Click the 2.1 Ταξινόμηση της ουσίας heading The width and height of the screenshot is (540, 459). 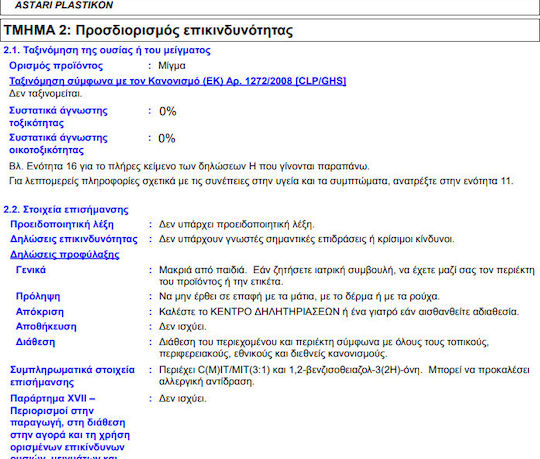[x=107, y=50]
